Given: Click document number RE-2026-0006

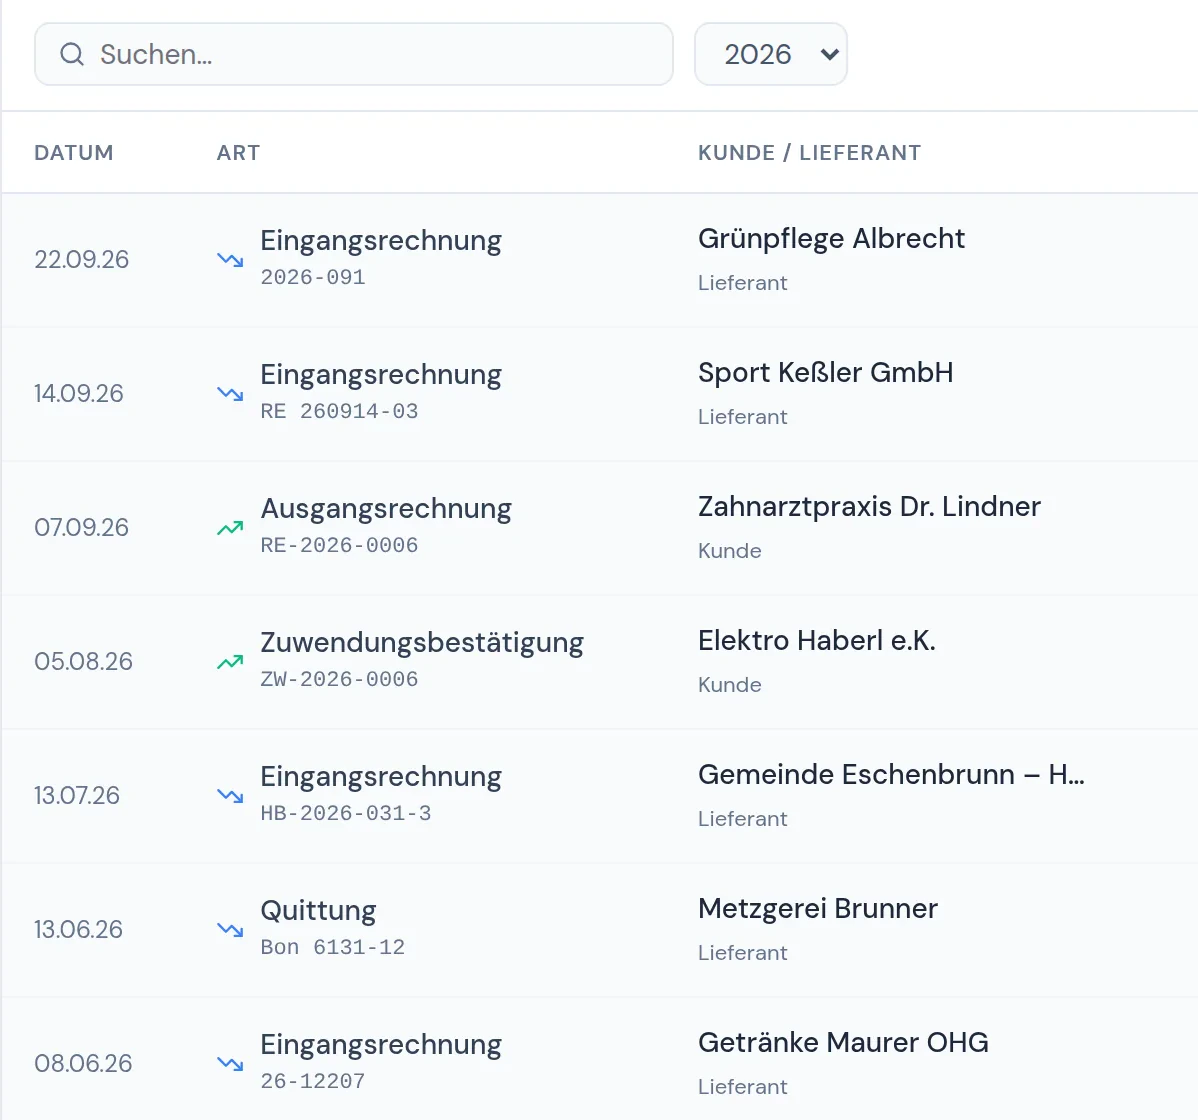Looking at the screenshot, I should coord(339,545).
